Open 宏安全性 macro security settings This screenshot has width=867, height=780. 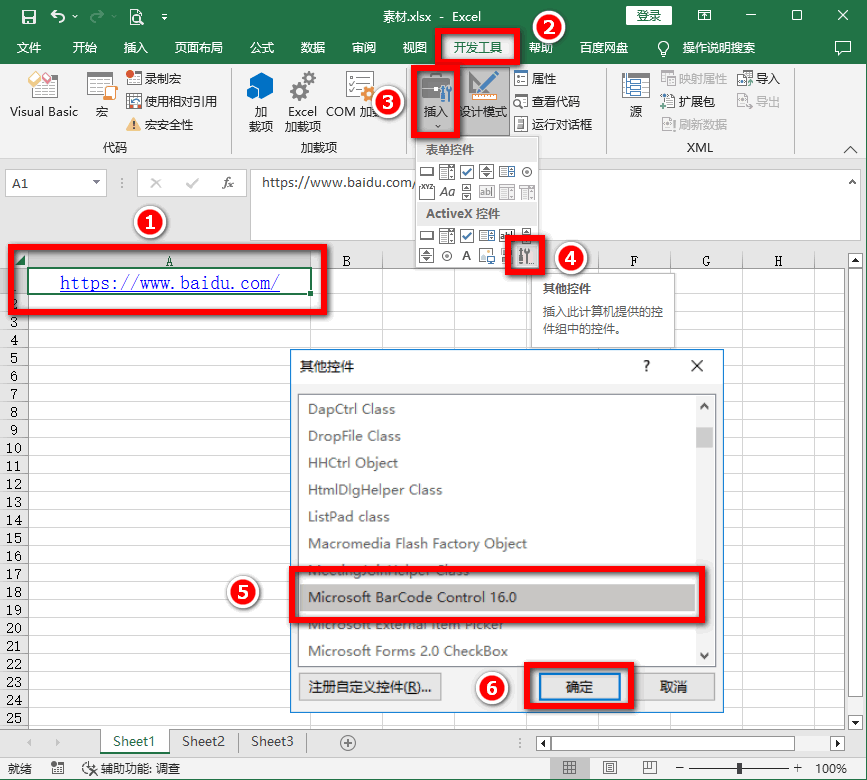coord(160,124)
